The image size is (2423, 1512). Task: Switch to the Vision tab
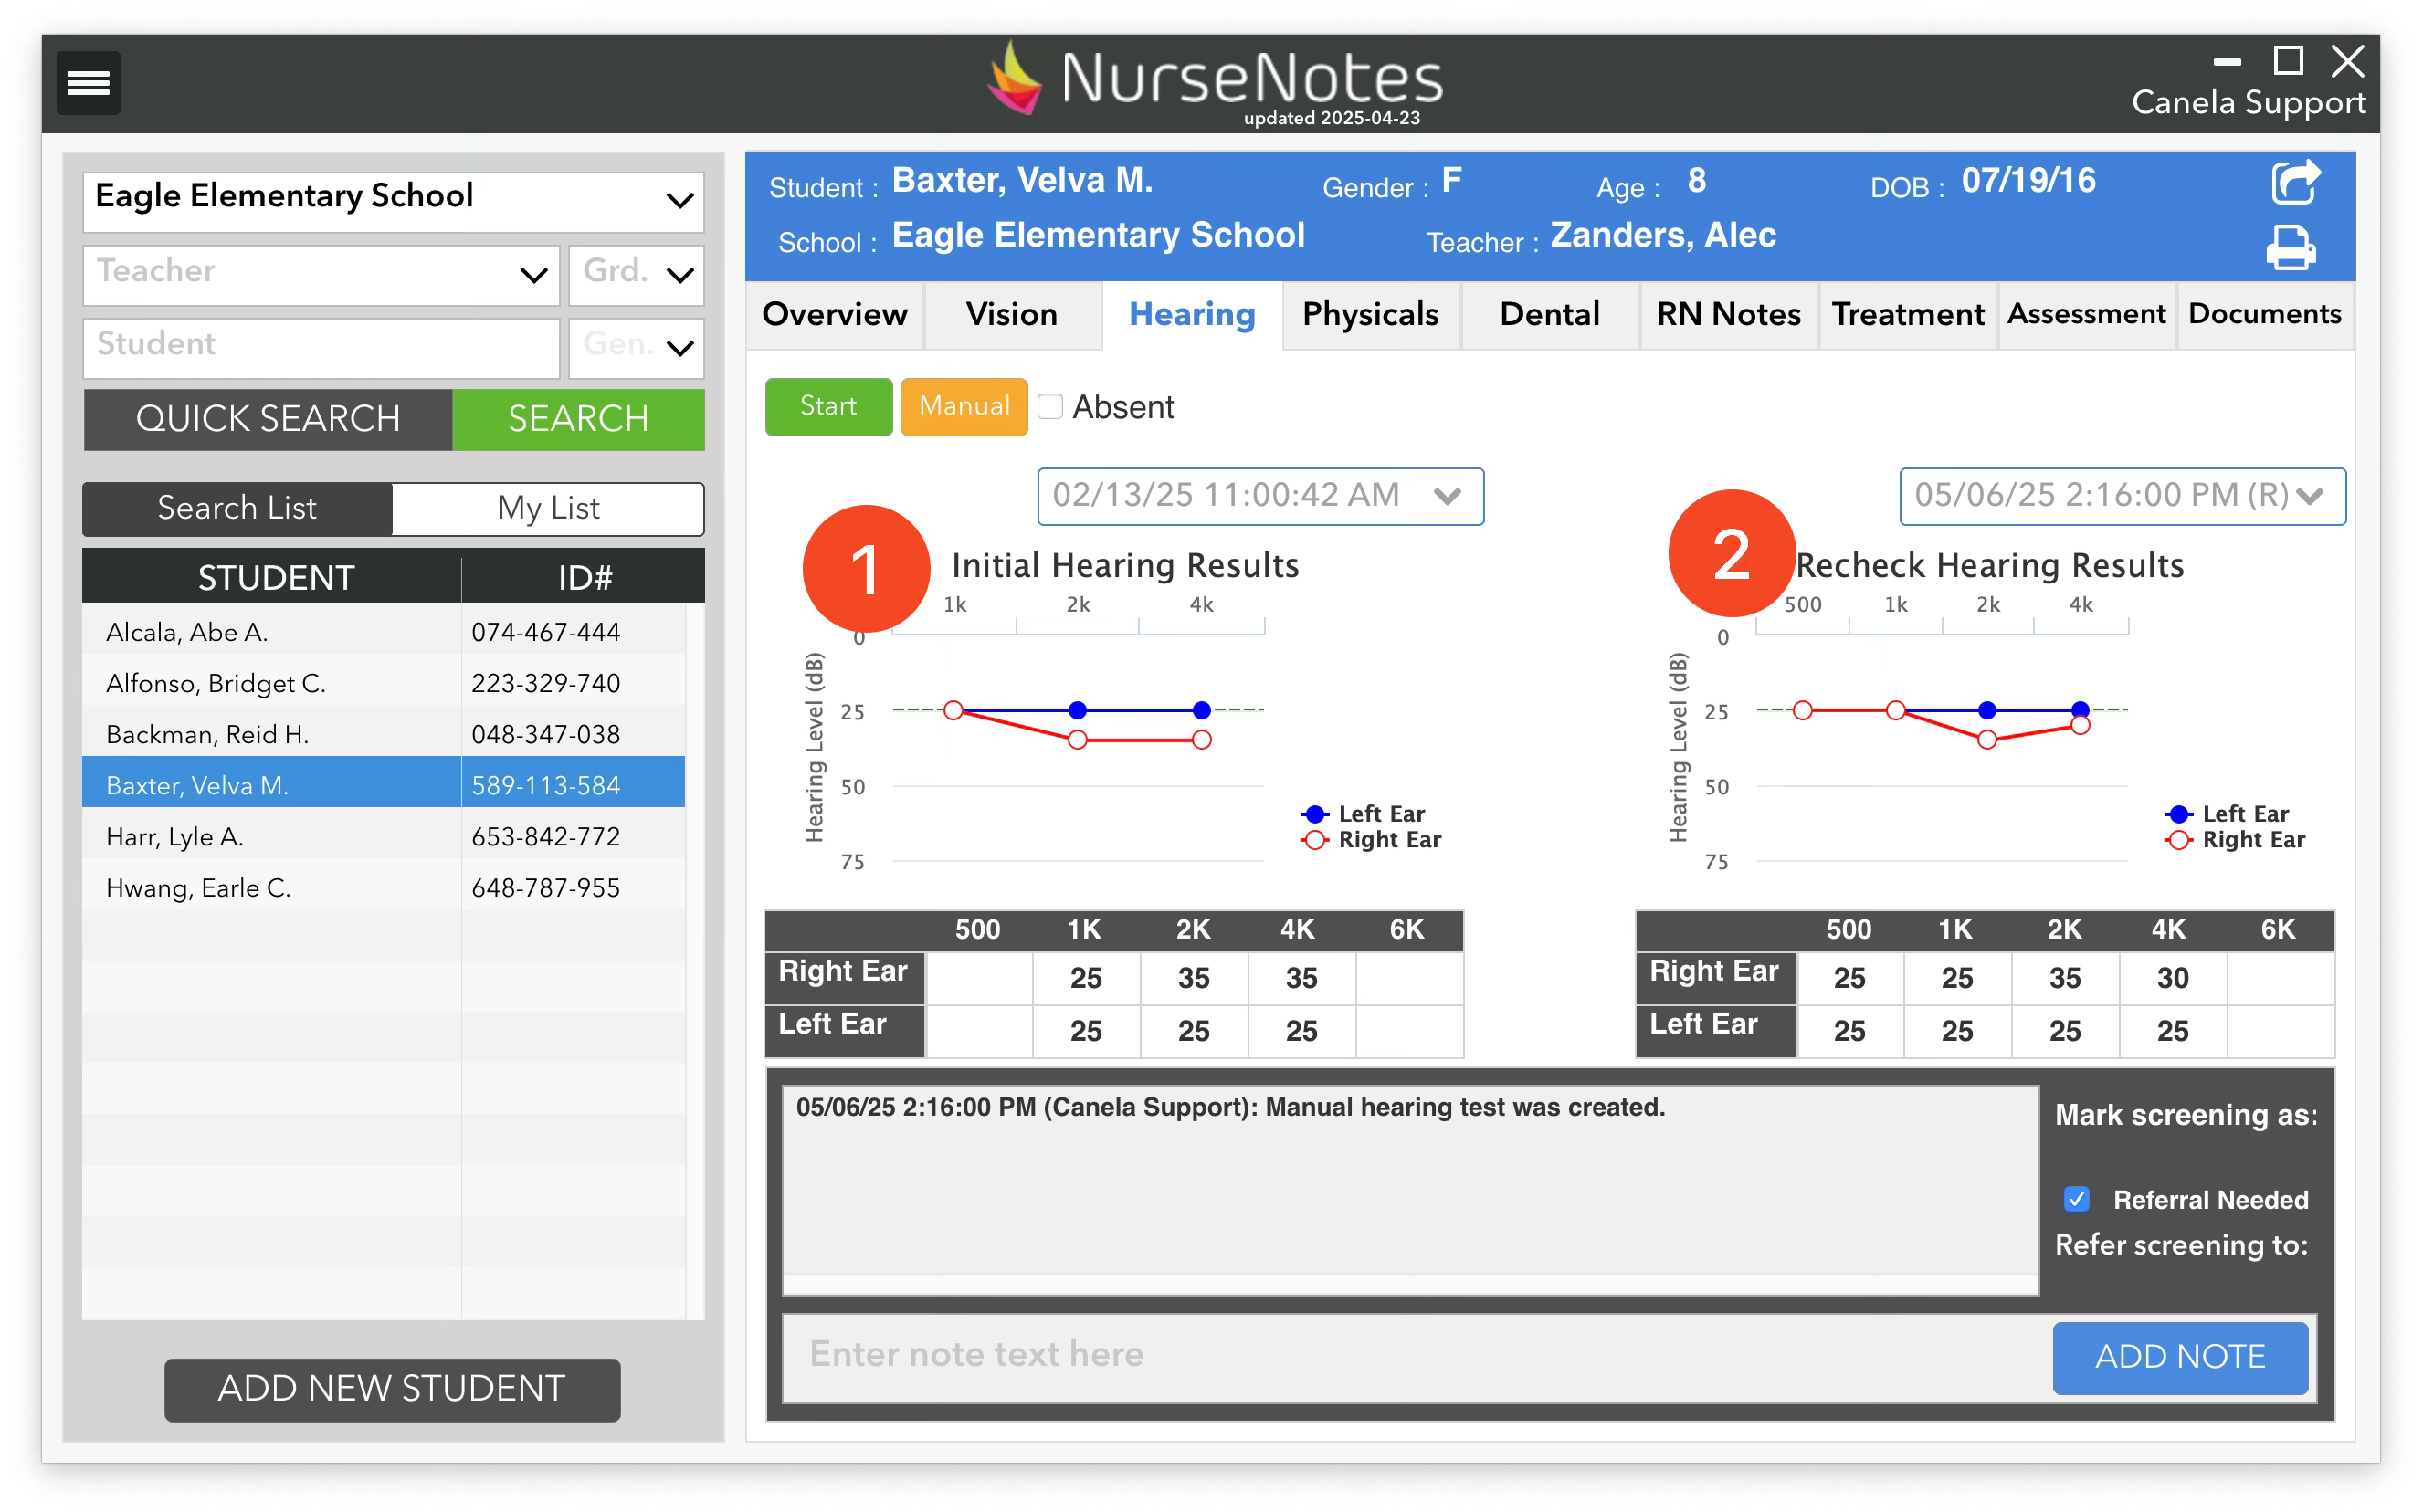coord(1011,315)
